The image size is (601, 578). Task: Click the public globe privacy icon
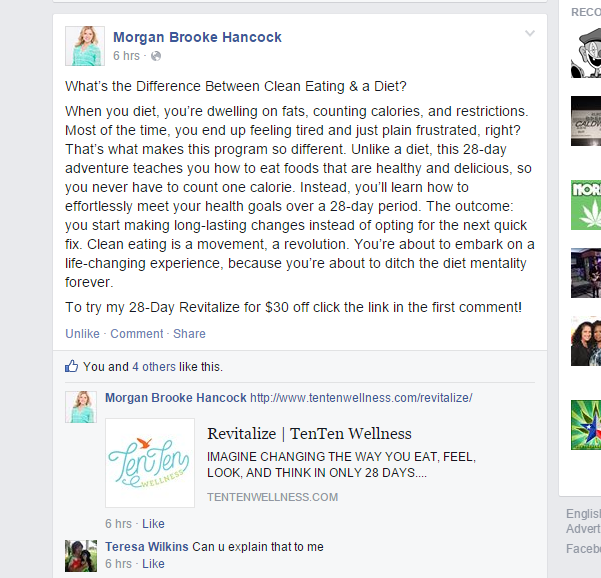point(156,56)
